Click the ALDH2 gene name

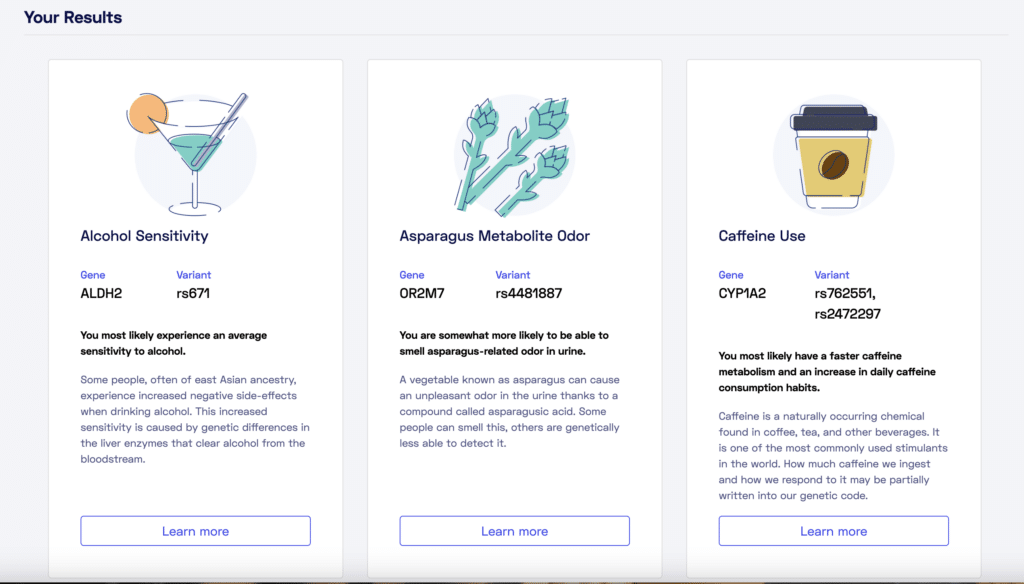click(x=100, y=294)
